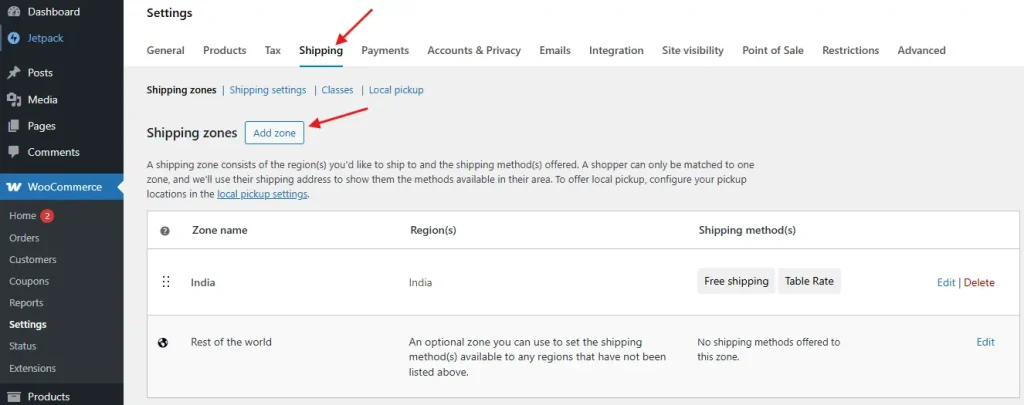The width and height of the screenshot is (1024, 405).
Task: Switch to the Restrictions tab
Action: point(850,50)
